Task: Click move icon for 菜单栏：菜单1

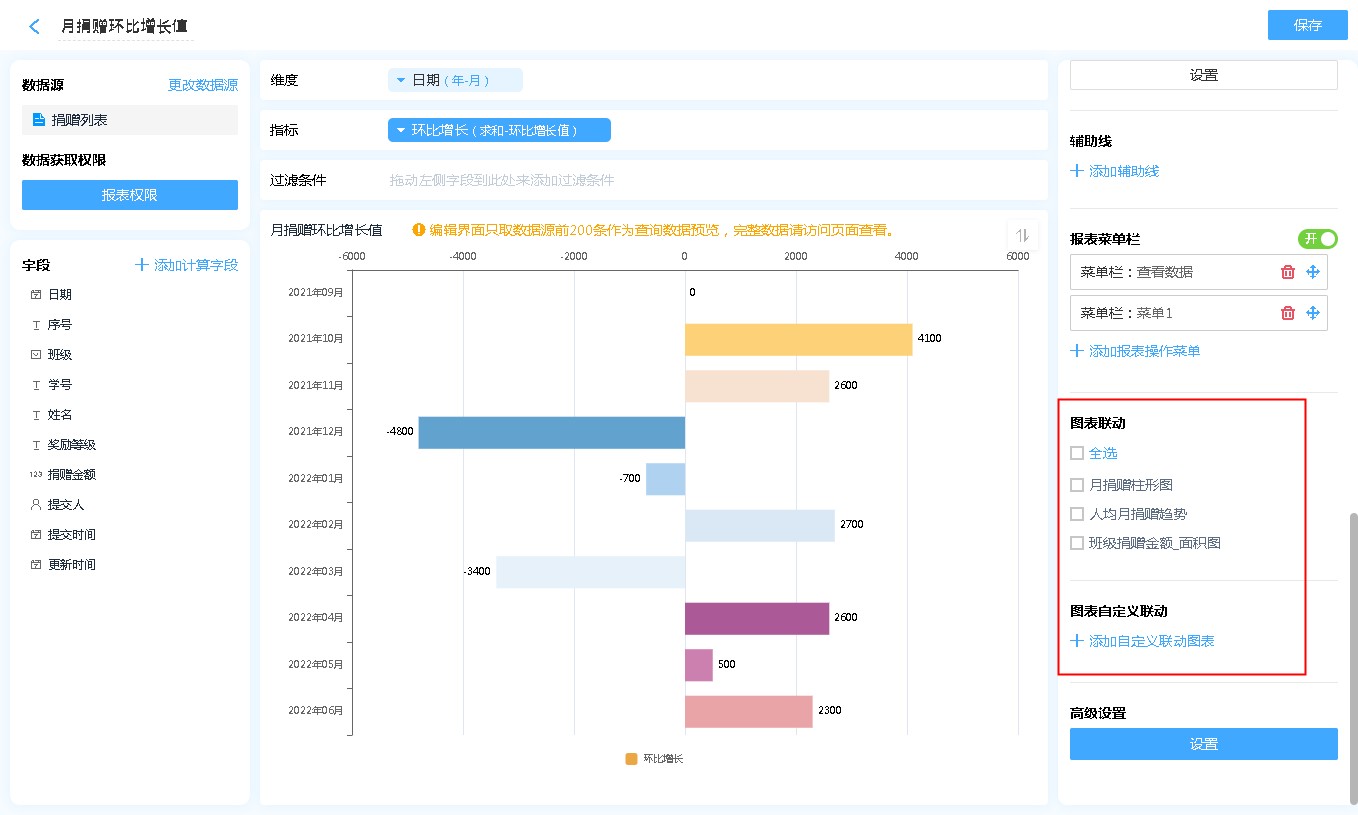Action: tap(1313, 313)
